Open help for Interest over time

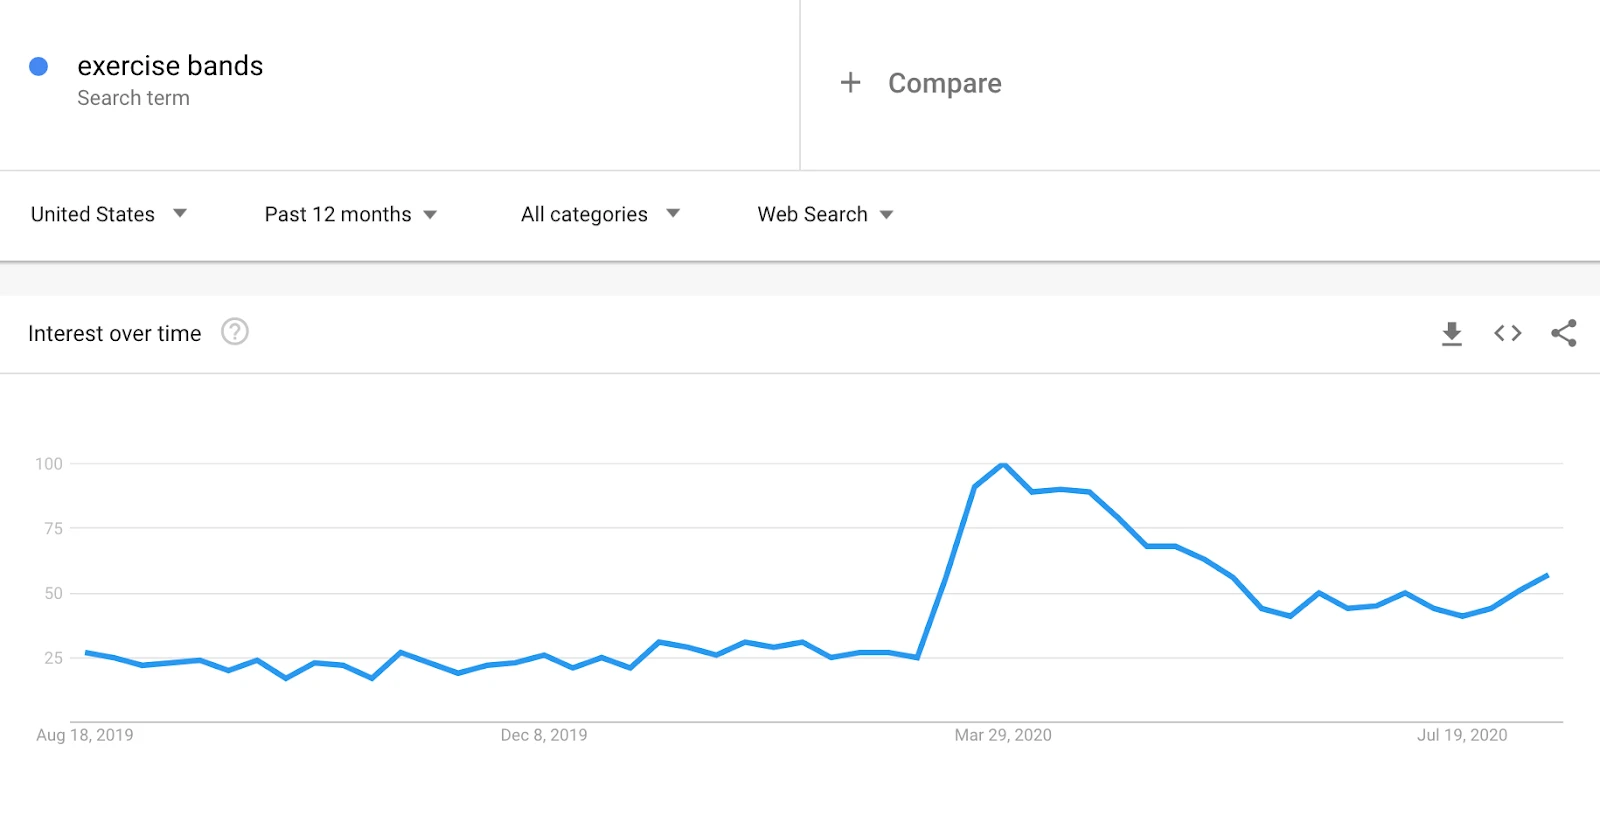point(235,332)
